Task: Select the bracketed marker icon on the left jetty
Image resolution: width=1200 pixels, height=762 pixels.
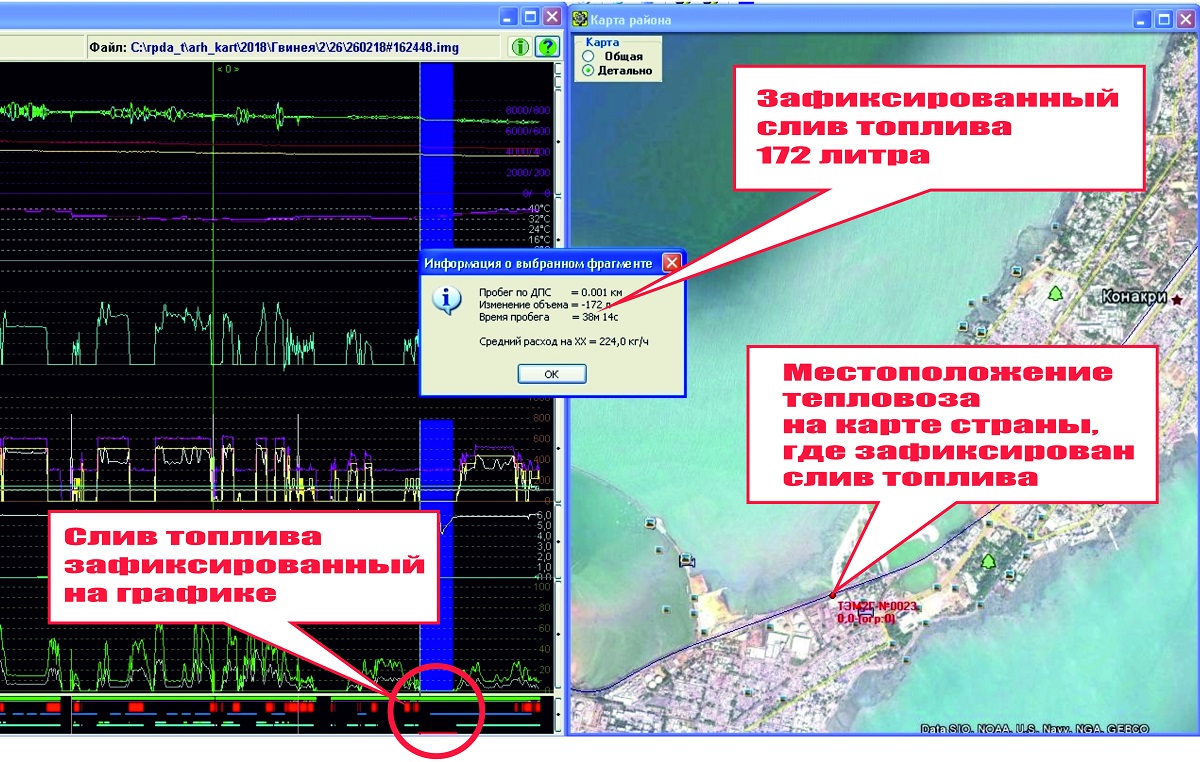Action: [x=687, y=561]
